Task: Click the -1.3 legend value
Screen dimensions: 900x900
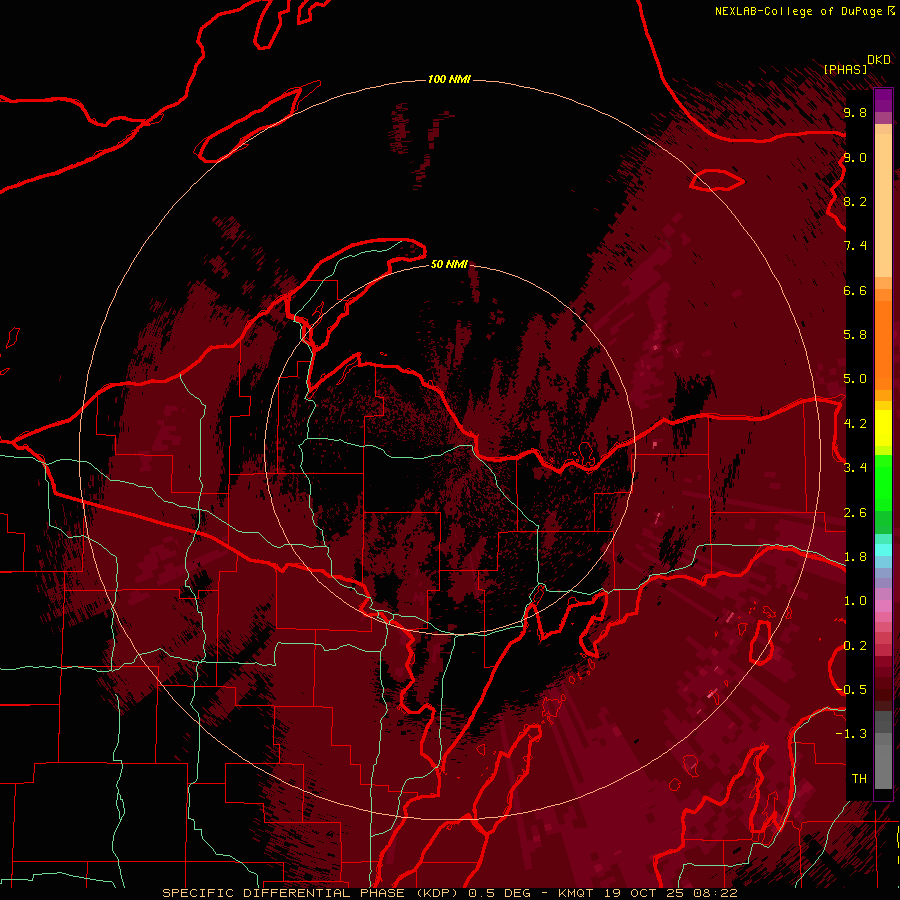Action: coord(851,734)
